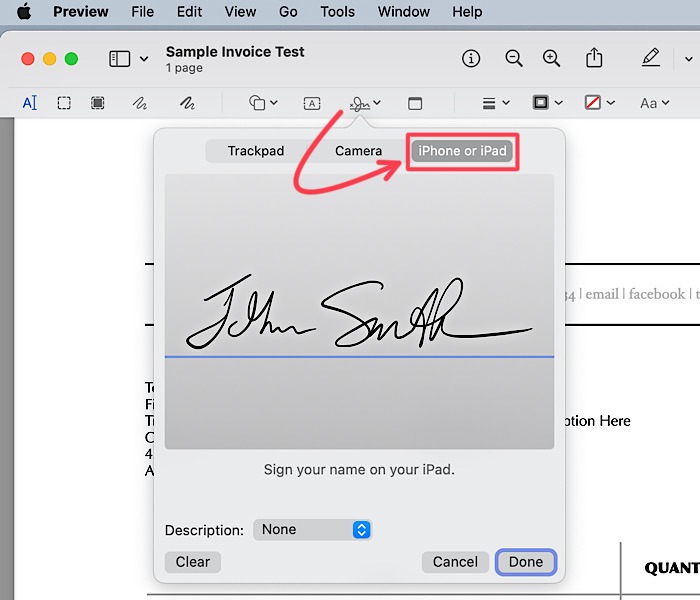700x600 pixels.
Task: Click the green full-screen window button
Action: pos(71,58)
